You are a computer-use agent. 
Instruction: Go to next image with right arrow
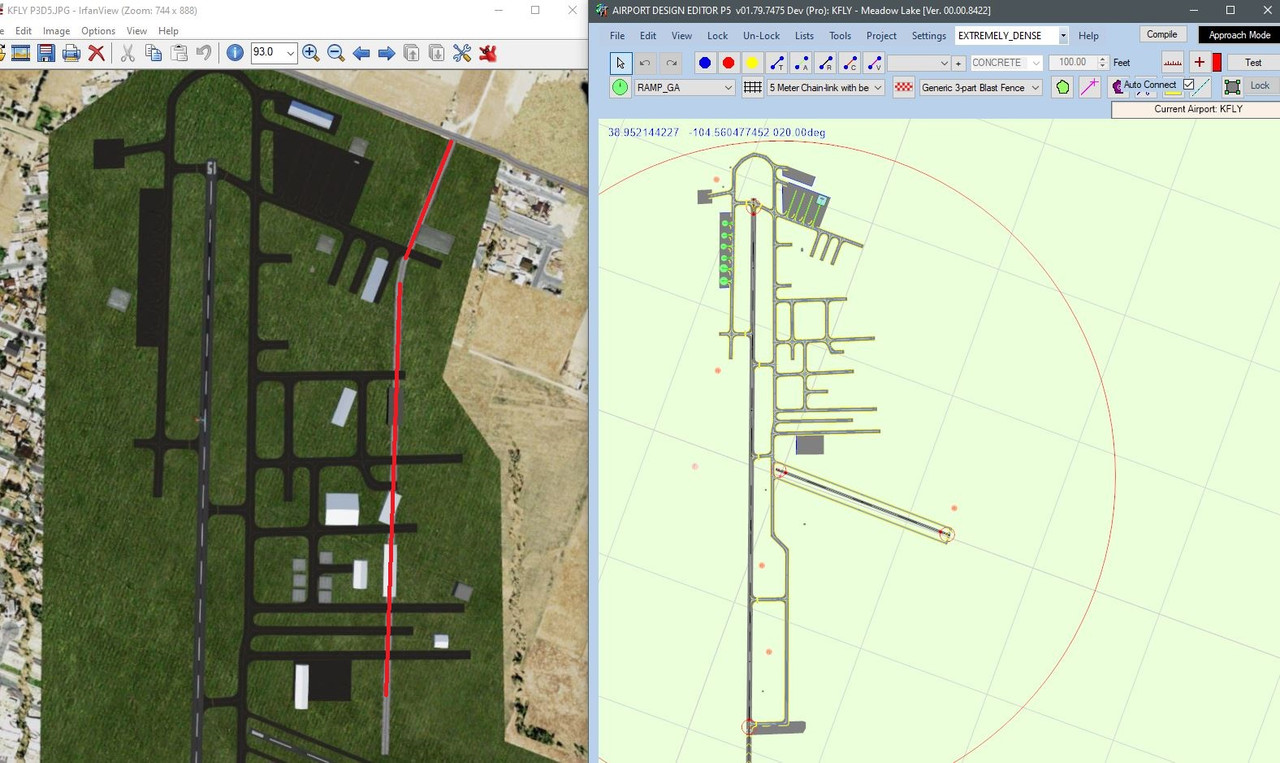(386, 53)
